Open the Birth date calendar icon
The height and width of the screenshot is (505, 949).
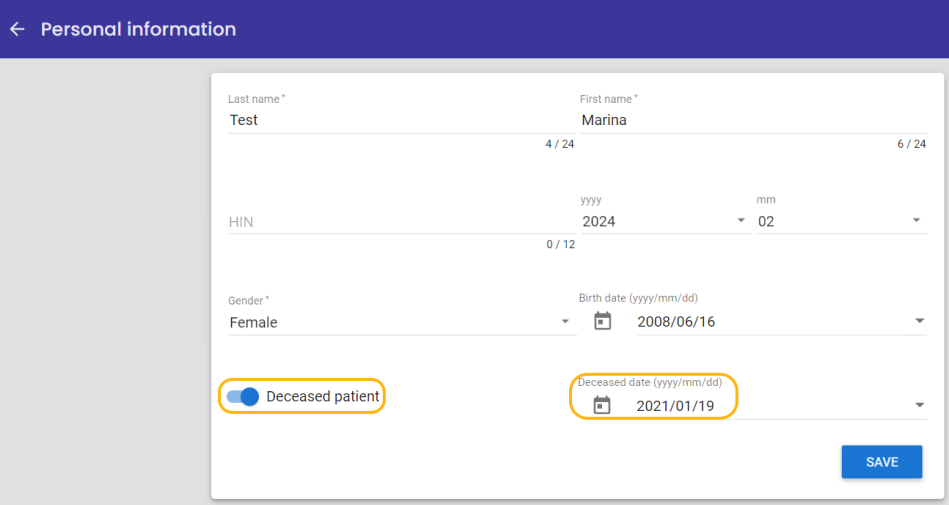pos(602,321)
